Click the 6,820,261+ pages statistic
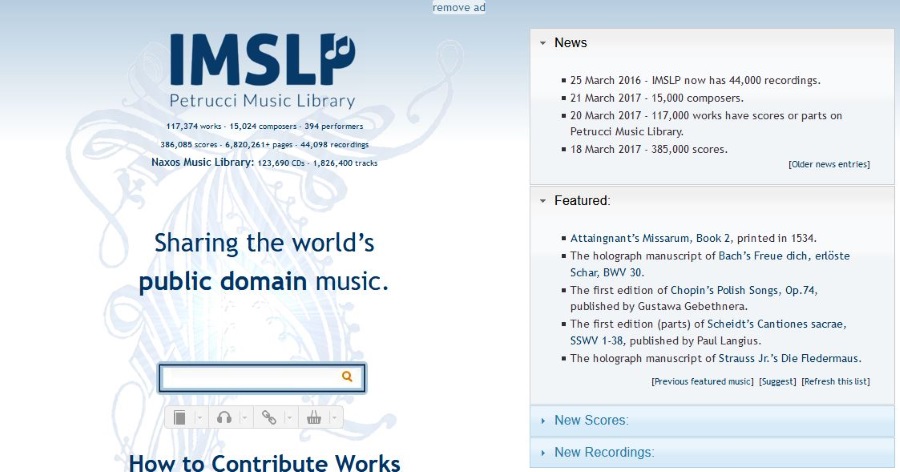 (x=259, y=145)
